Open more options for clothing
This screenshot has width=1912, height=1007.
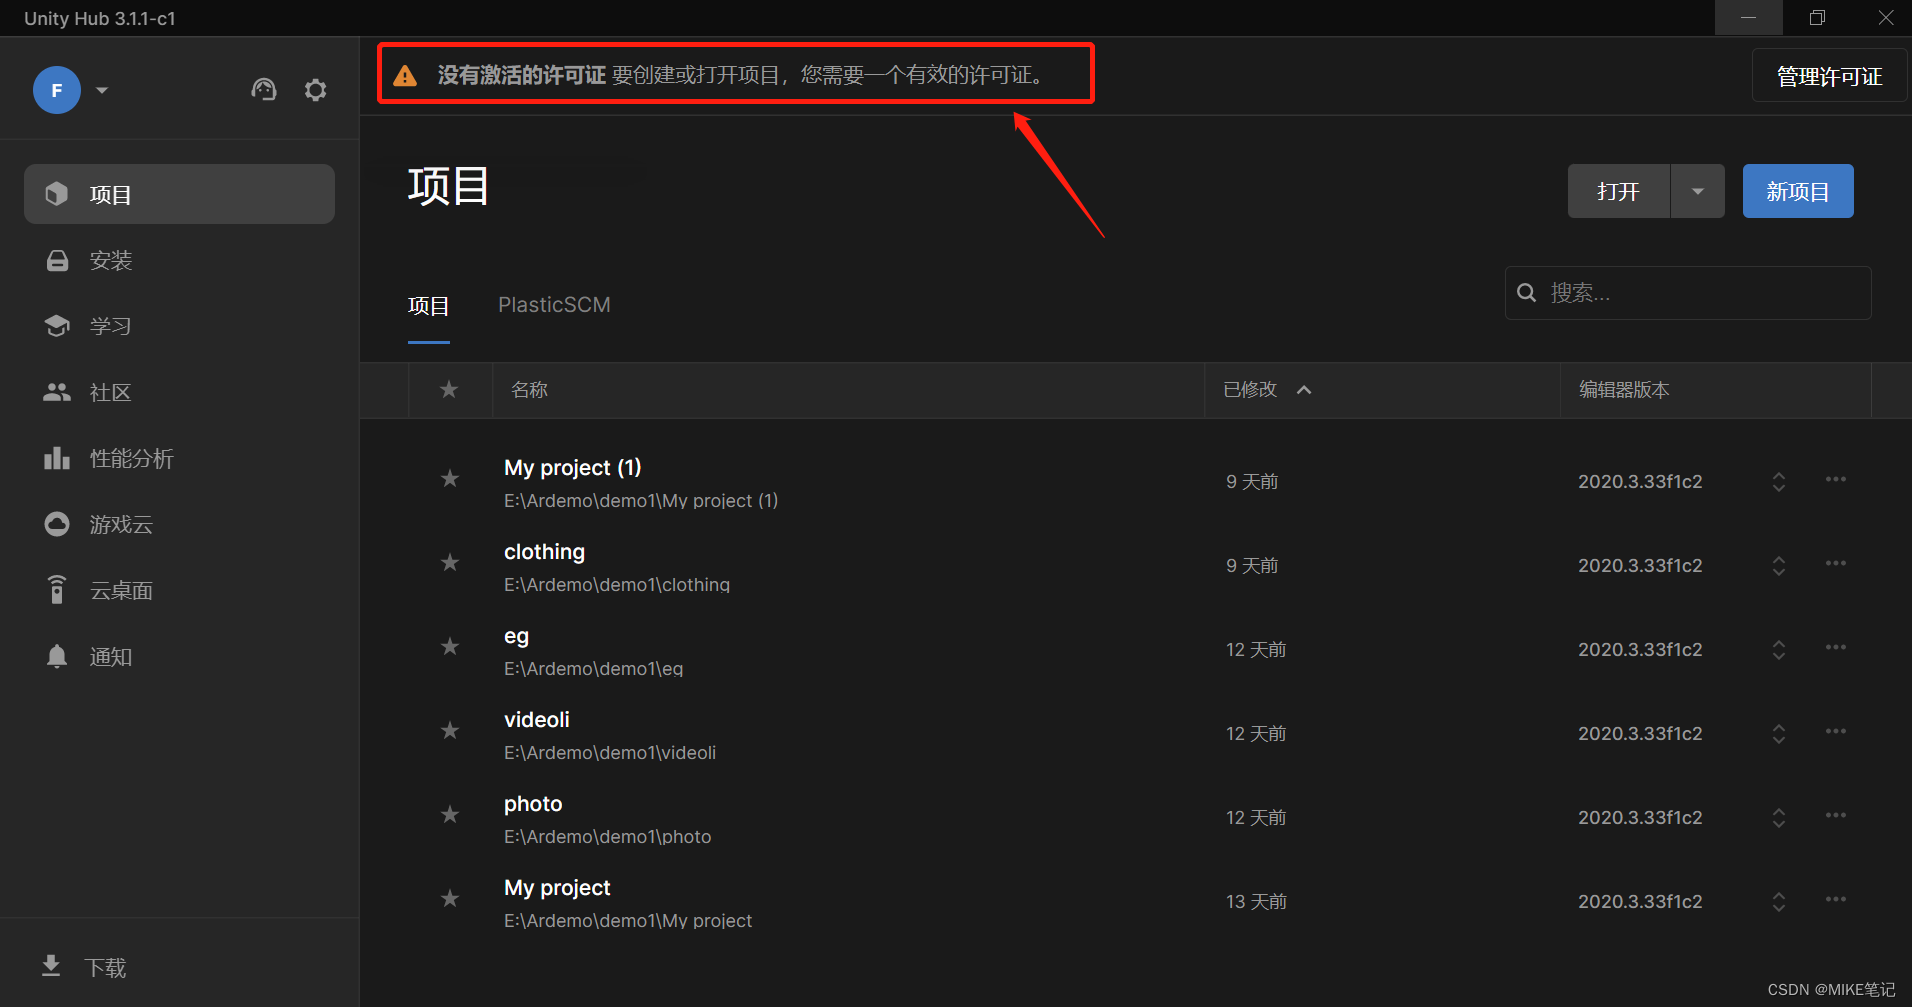click(x=1836, y=564)
